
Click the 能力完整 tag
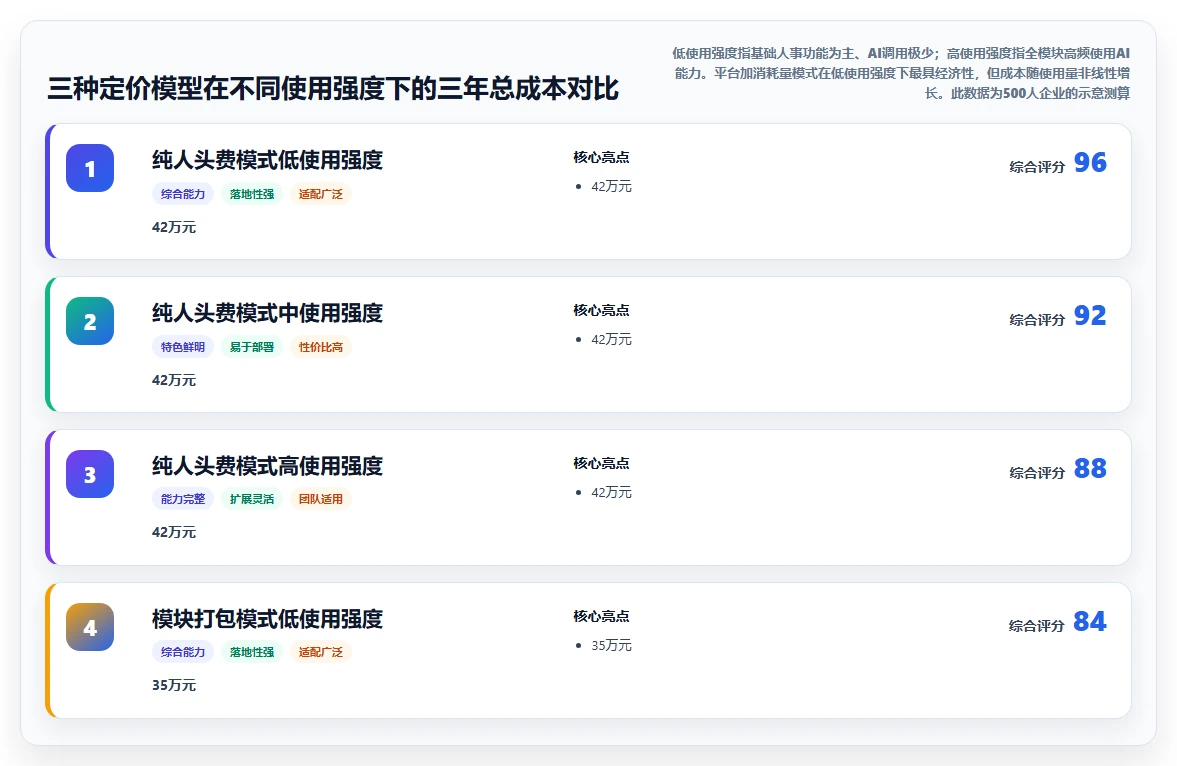[183, 499]
